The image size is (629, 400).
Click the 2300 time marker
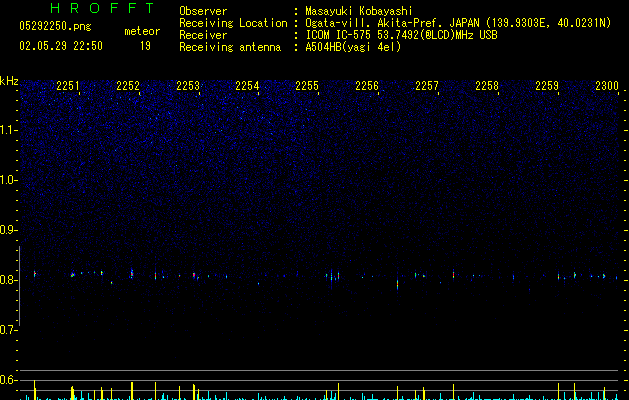(x=607, y=86)
